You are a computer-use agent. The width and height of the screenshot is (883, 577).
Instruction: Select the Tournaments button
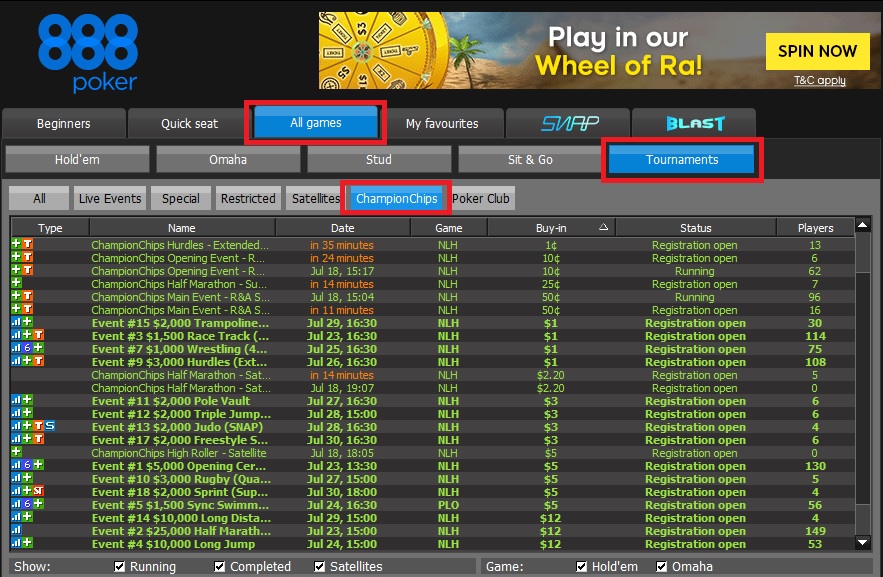[x=681, y=159]
